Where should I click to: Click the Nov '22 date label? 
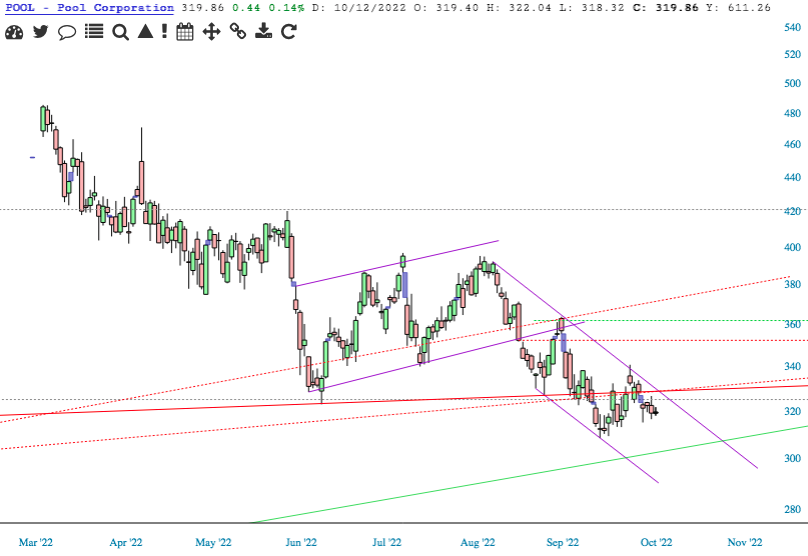pyautogui.click(x=745, y=542)
